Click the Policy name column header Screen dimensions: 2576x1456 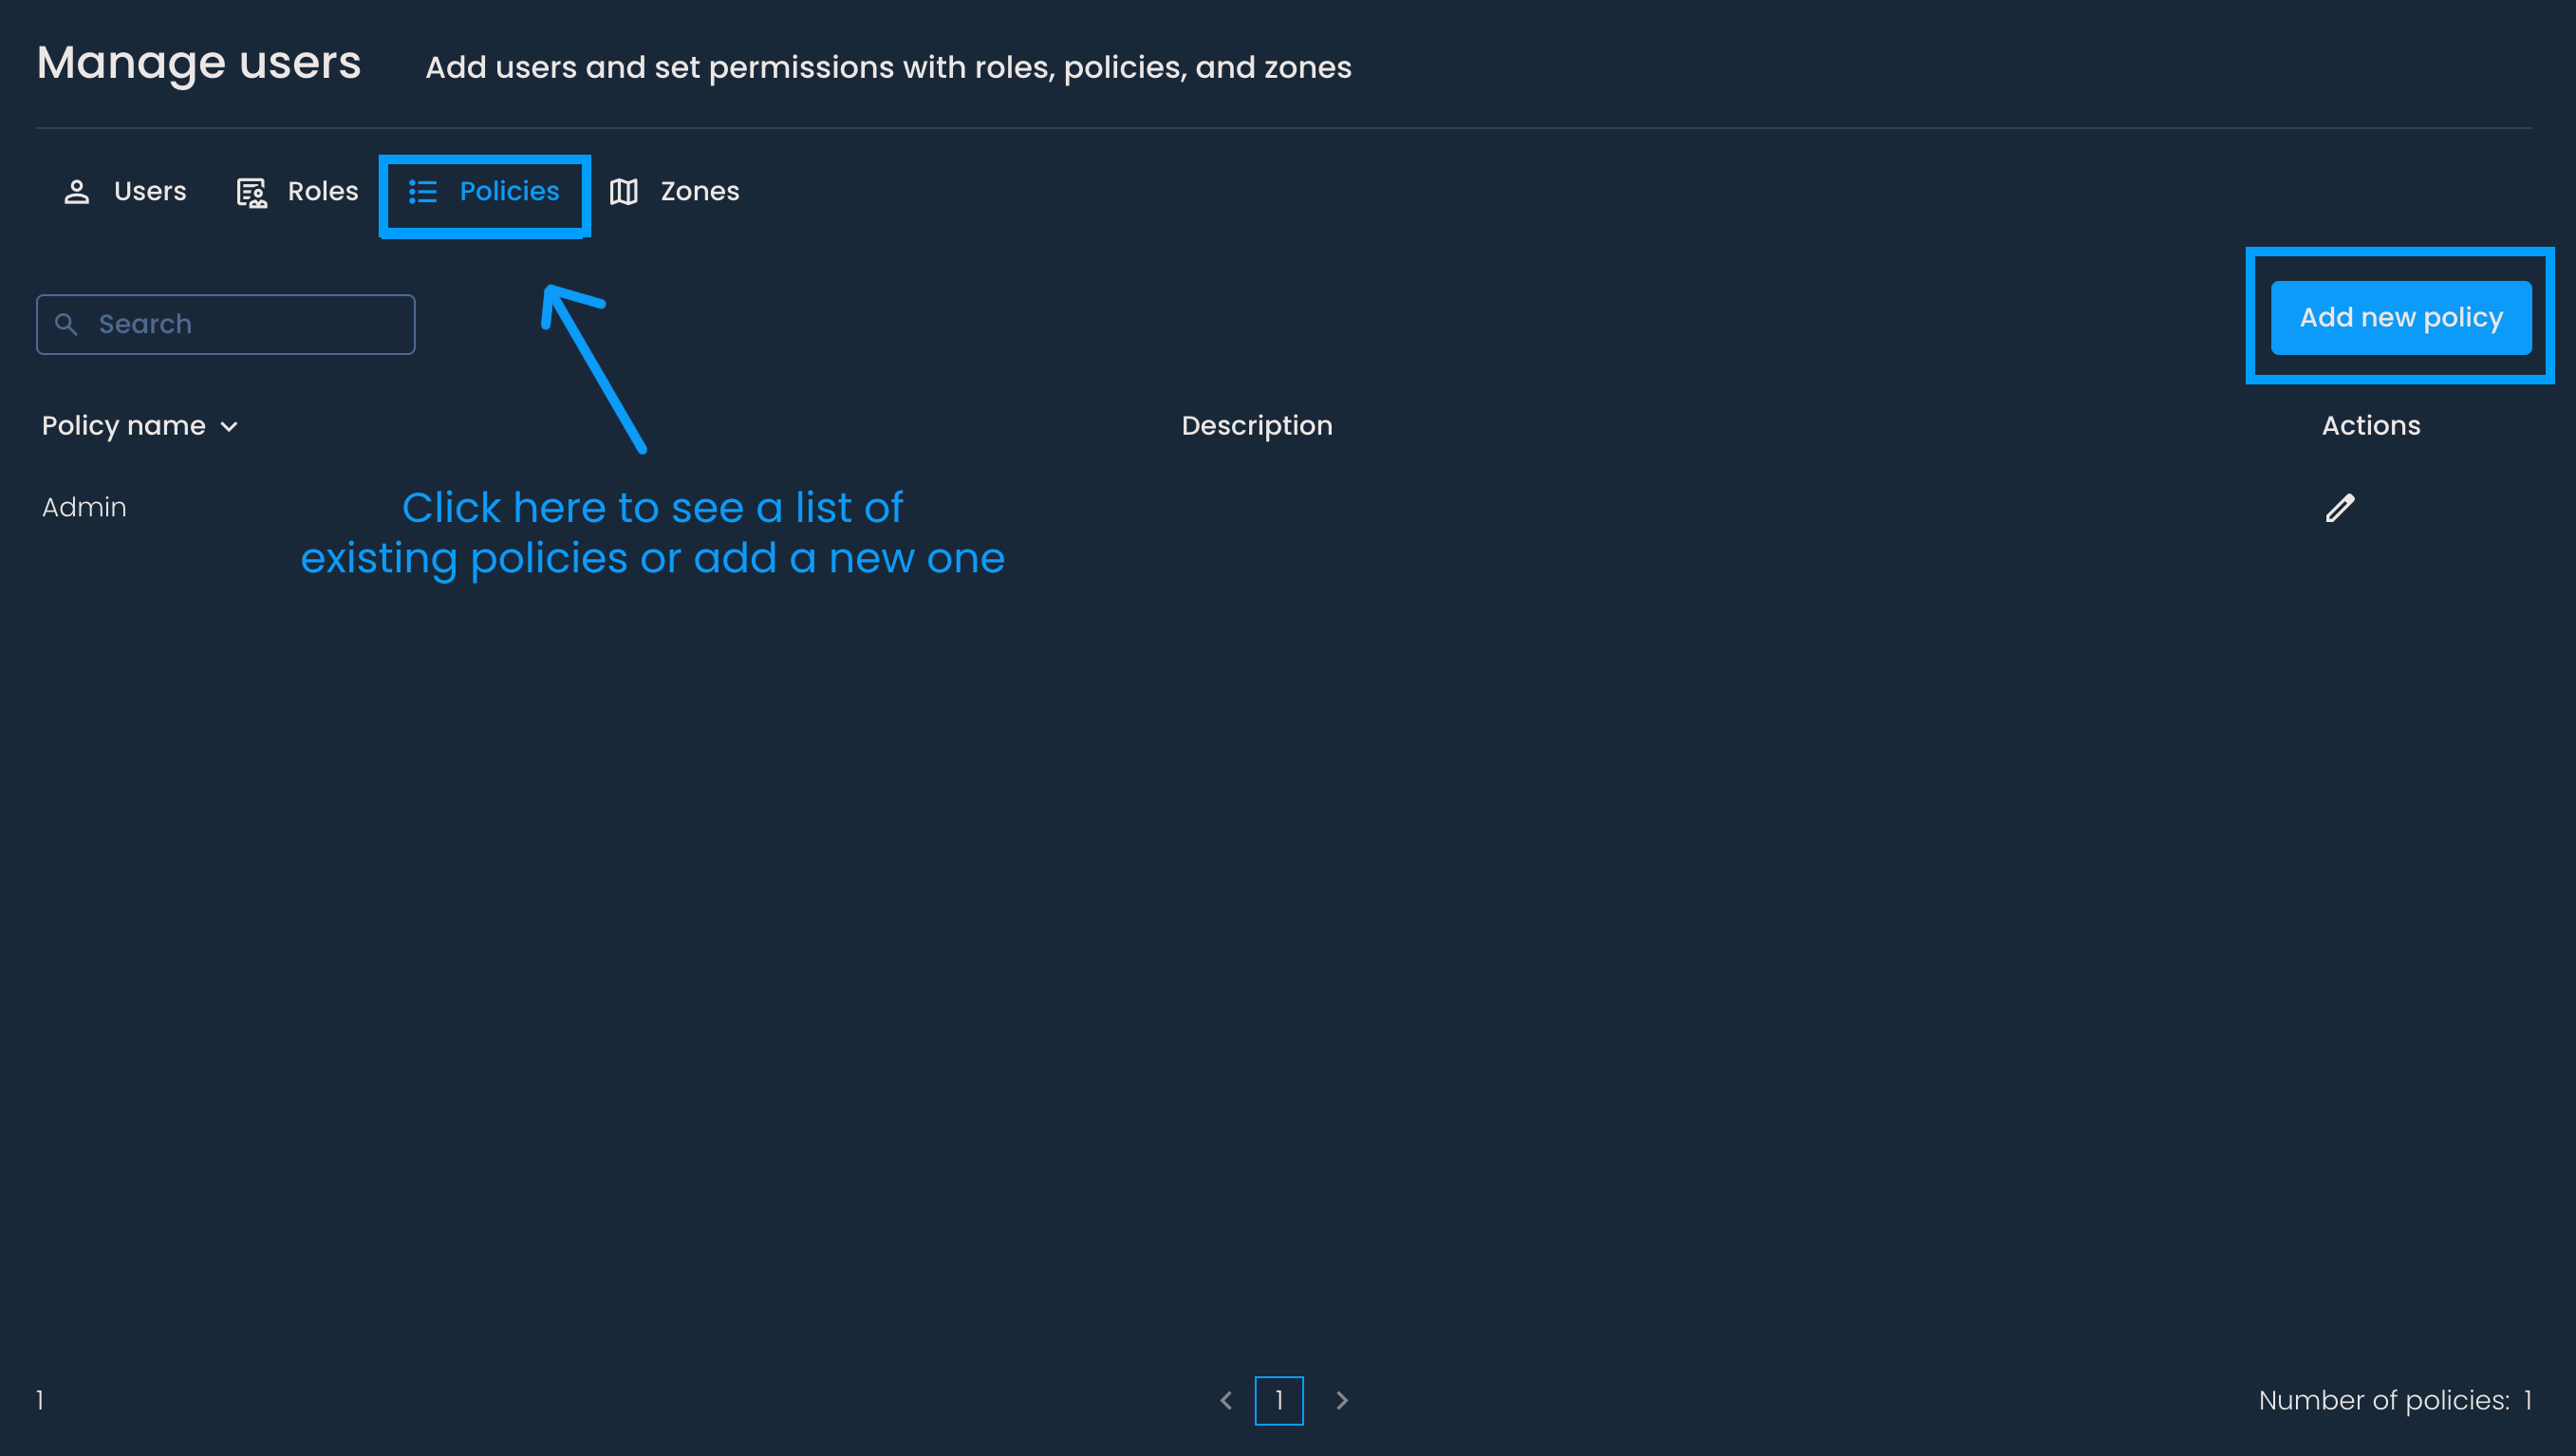[124, 426]
